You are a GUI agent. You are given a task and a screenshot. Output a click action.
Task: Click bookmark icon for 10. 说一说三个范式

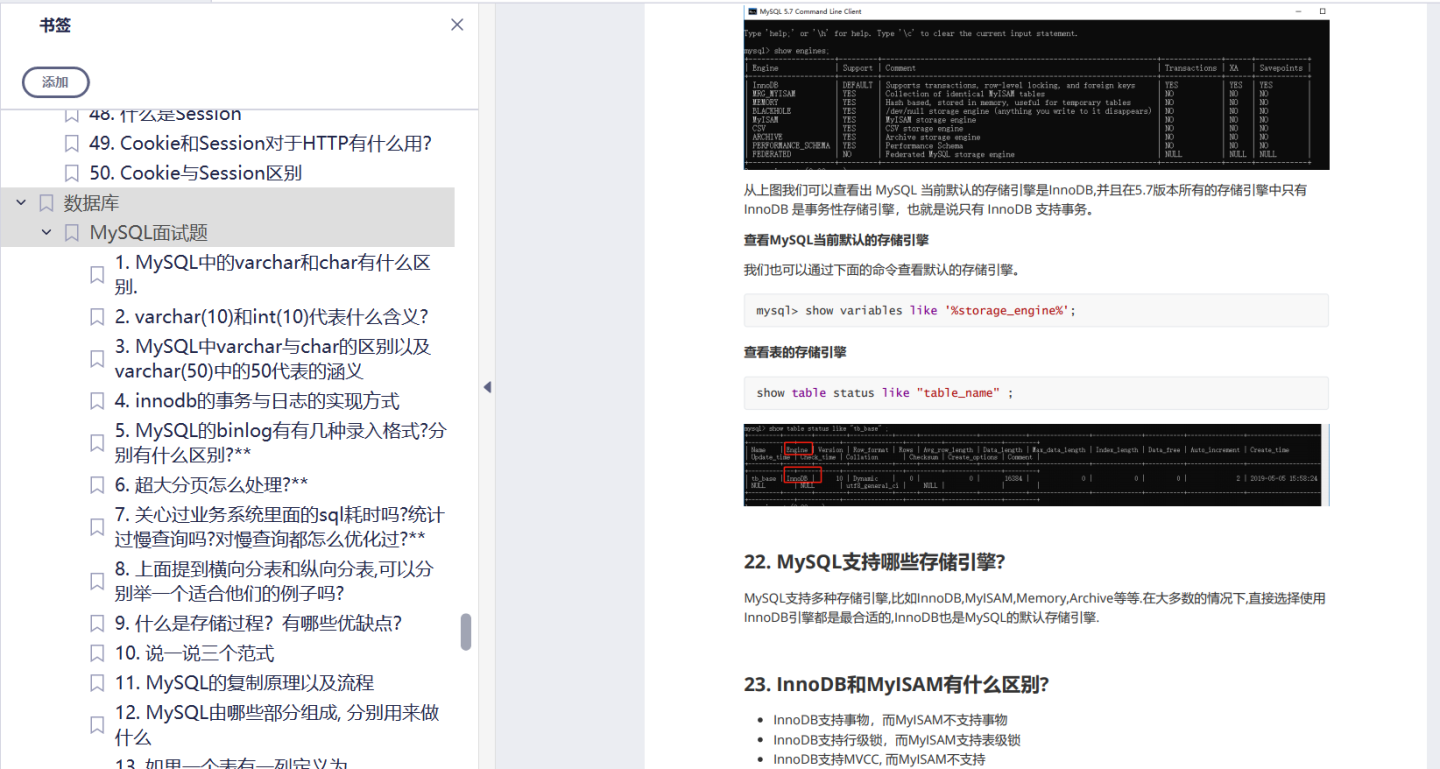point(97,653)
